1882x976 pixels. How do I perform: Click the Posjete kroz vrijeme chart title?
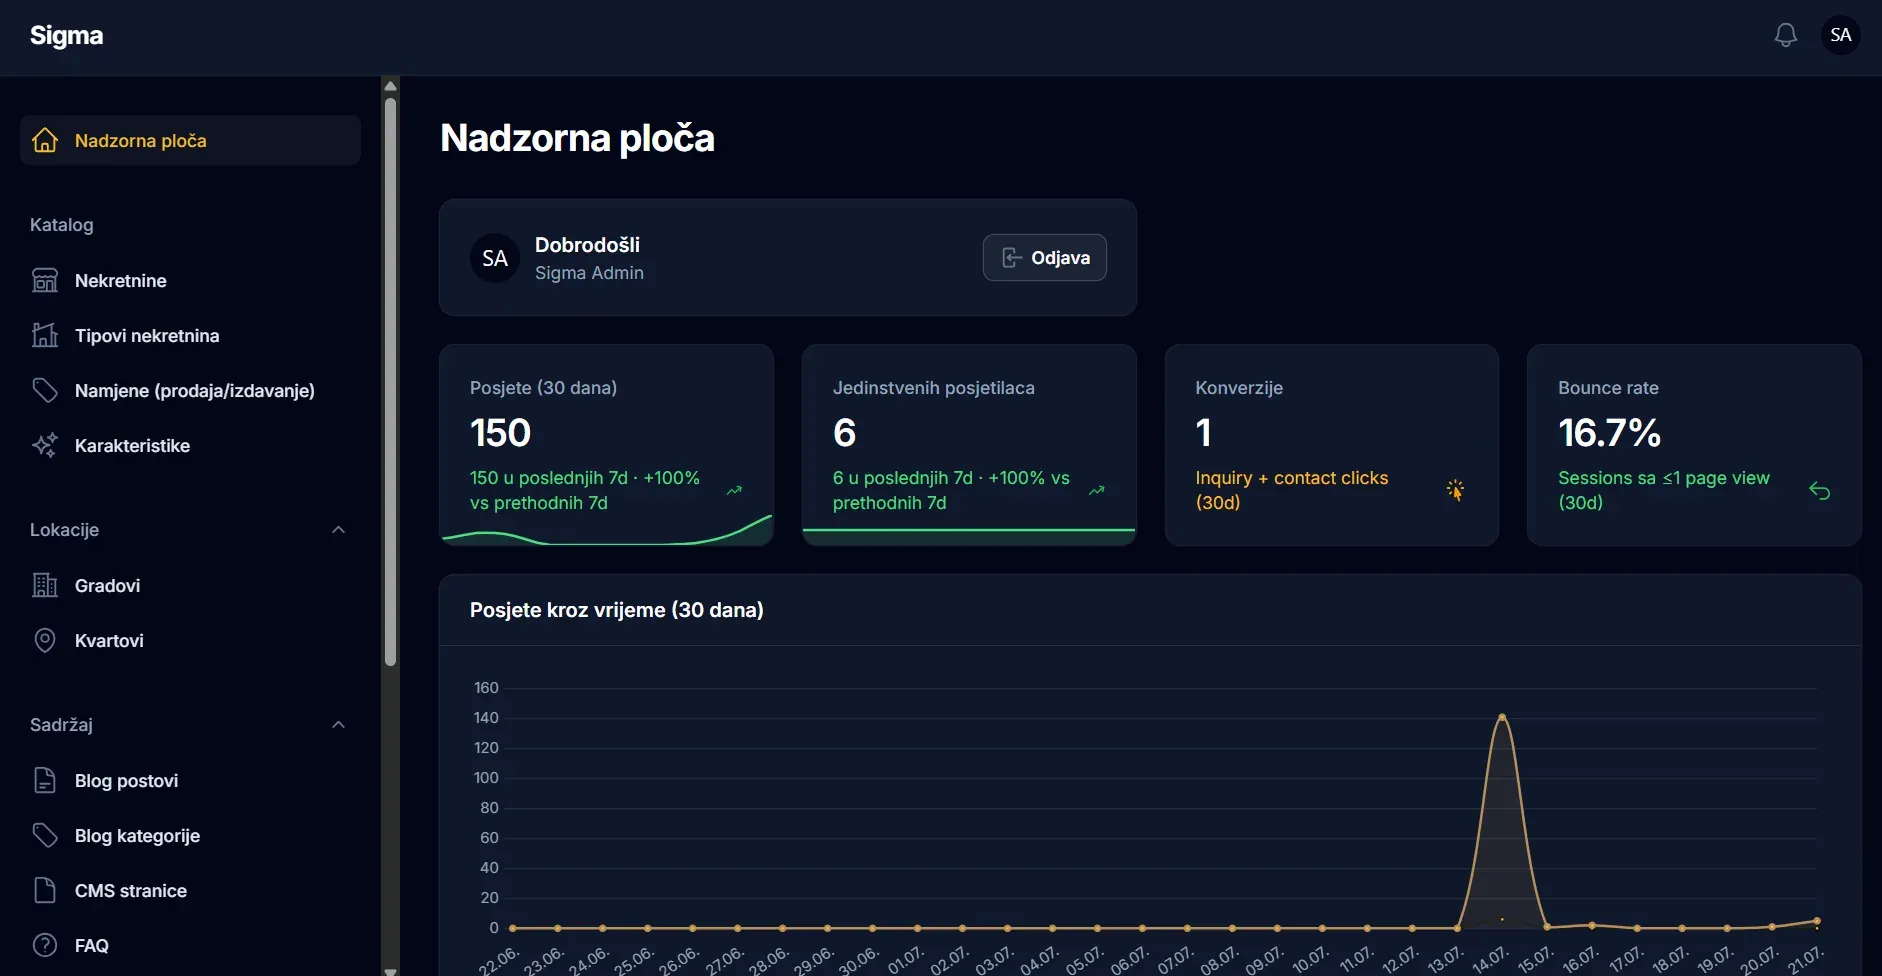click(x=617, y=610)
